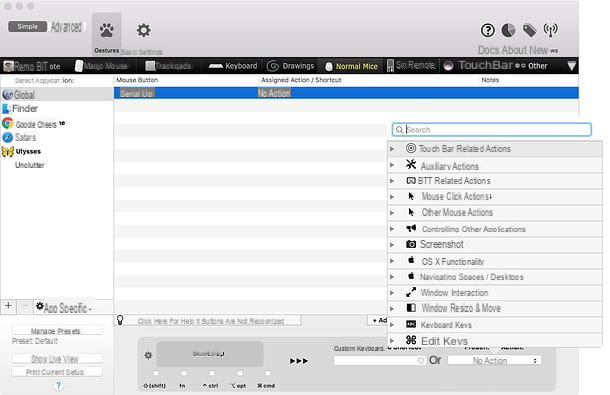
Task: Open help for unrecognized buttons
Action: [210, 321]
